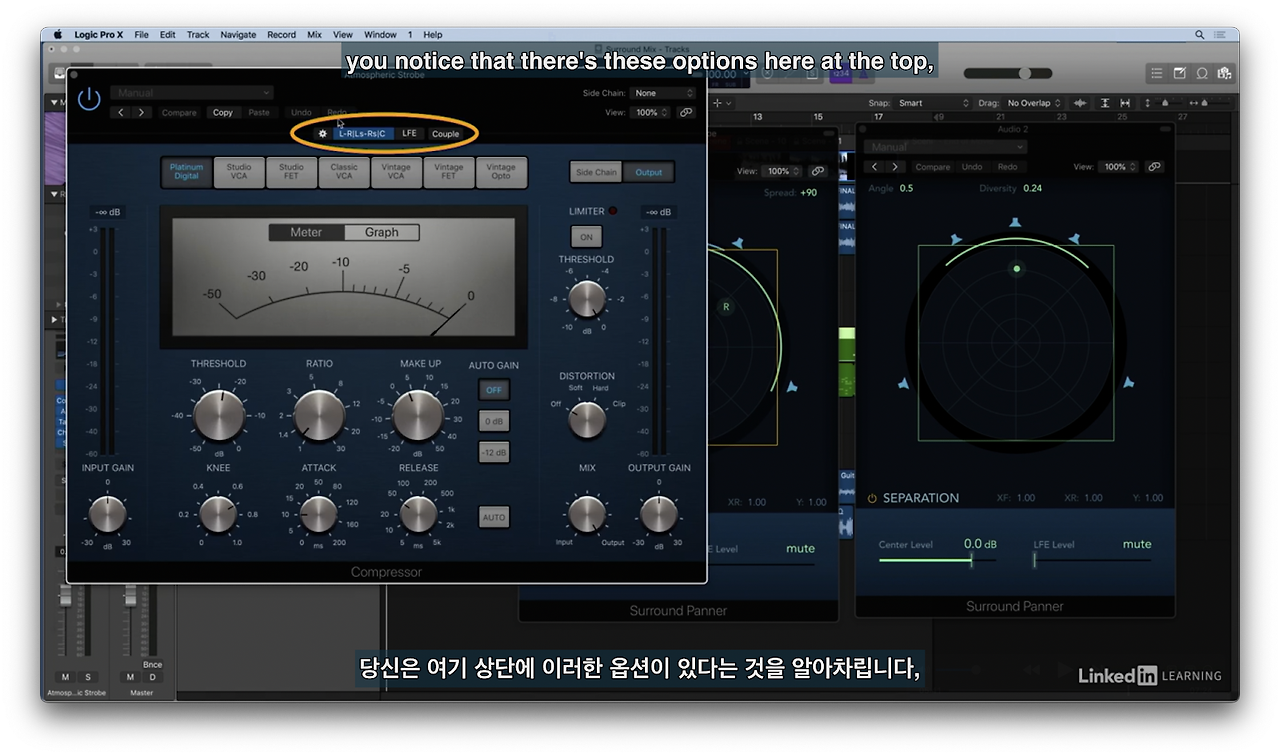Mute the Atmospheric Strobe channel strip

(x=66, y=677)
